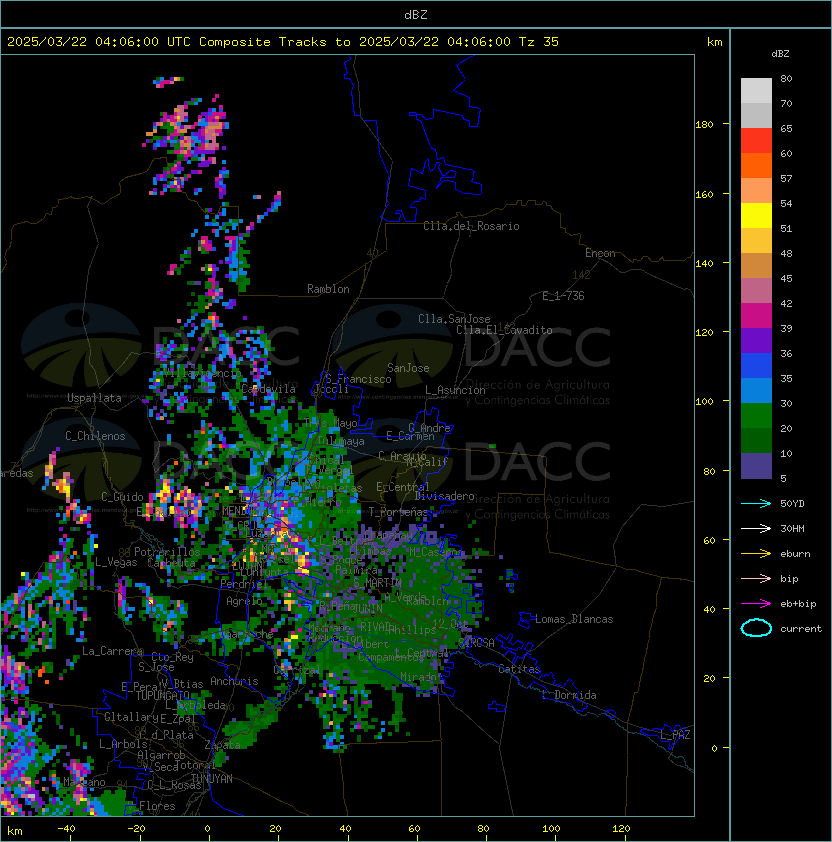Click the cyan ellipse 'current' icon

click(756, 628)
